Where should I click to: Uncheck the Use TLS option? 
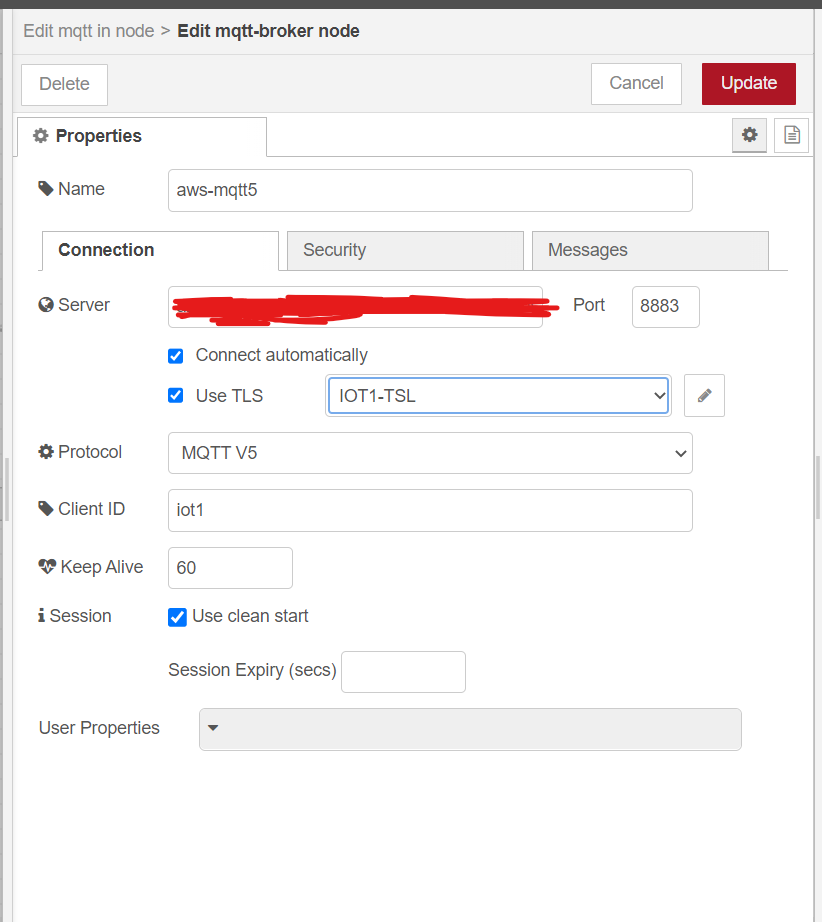(x=175, y=395)
